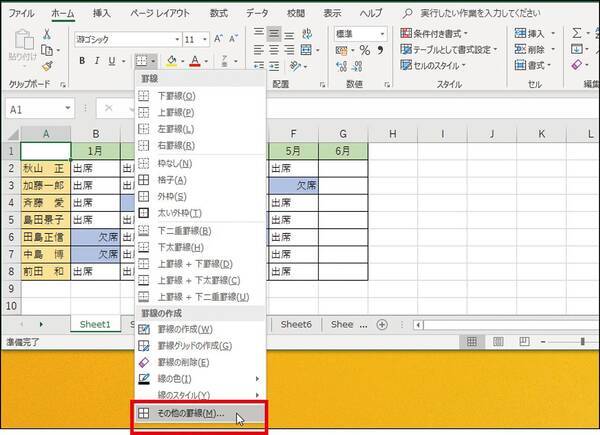Toggle bold formatting (B)
Image resolution: width=600 pixels, height=435 pixels.
(x=82, y=61)
